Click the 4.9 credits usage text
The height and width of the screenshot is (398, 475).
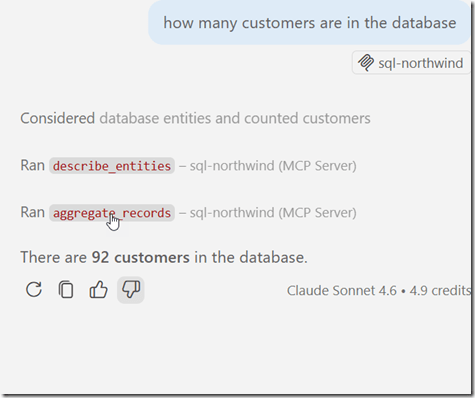click(440, 291)
